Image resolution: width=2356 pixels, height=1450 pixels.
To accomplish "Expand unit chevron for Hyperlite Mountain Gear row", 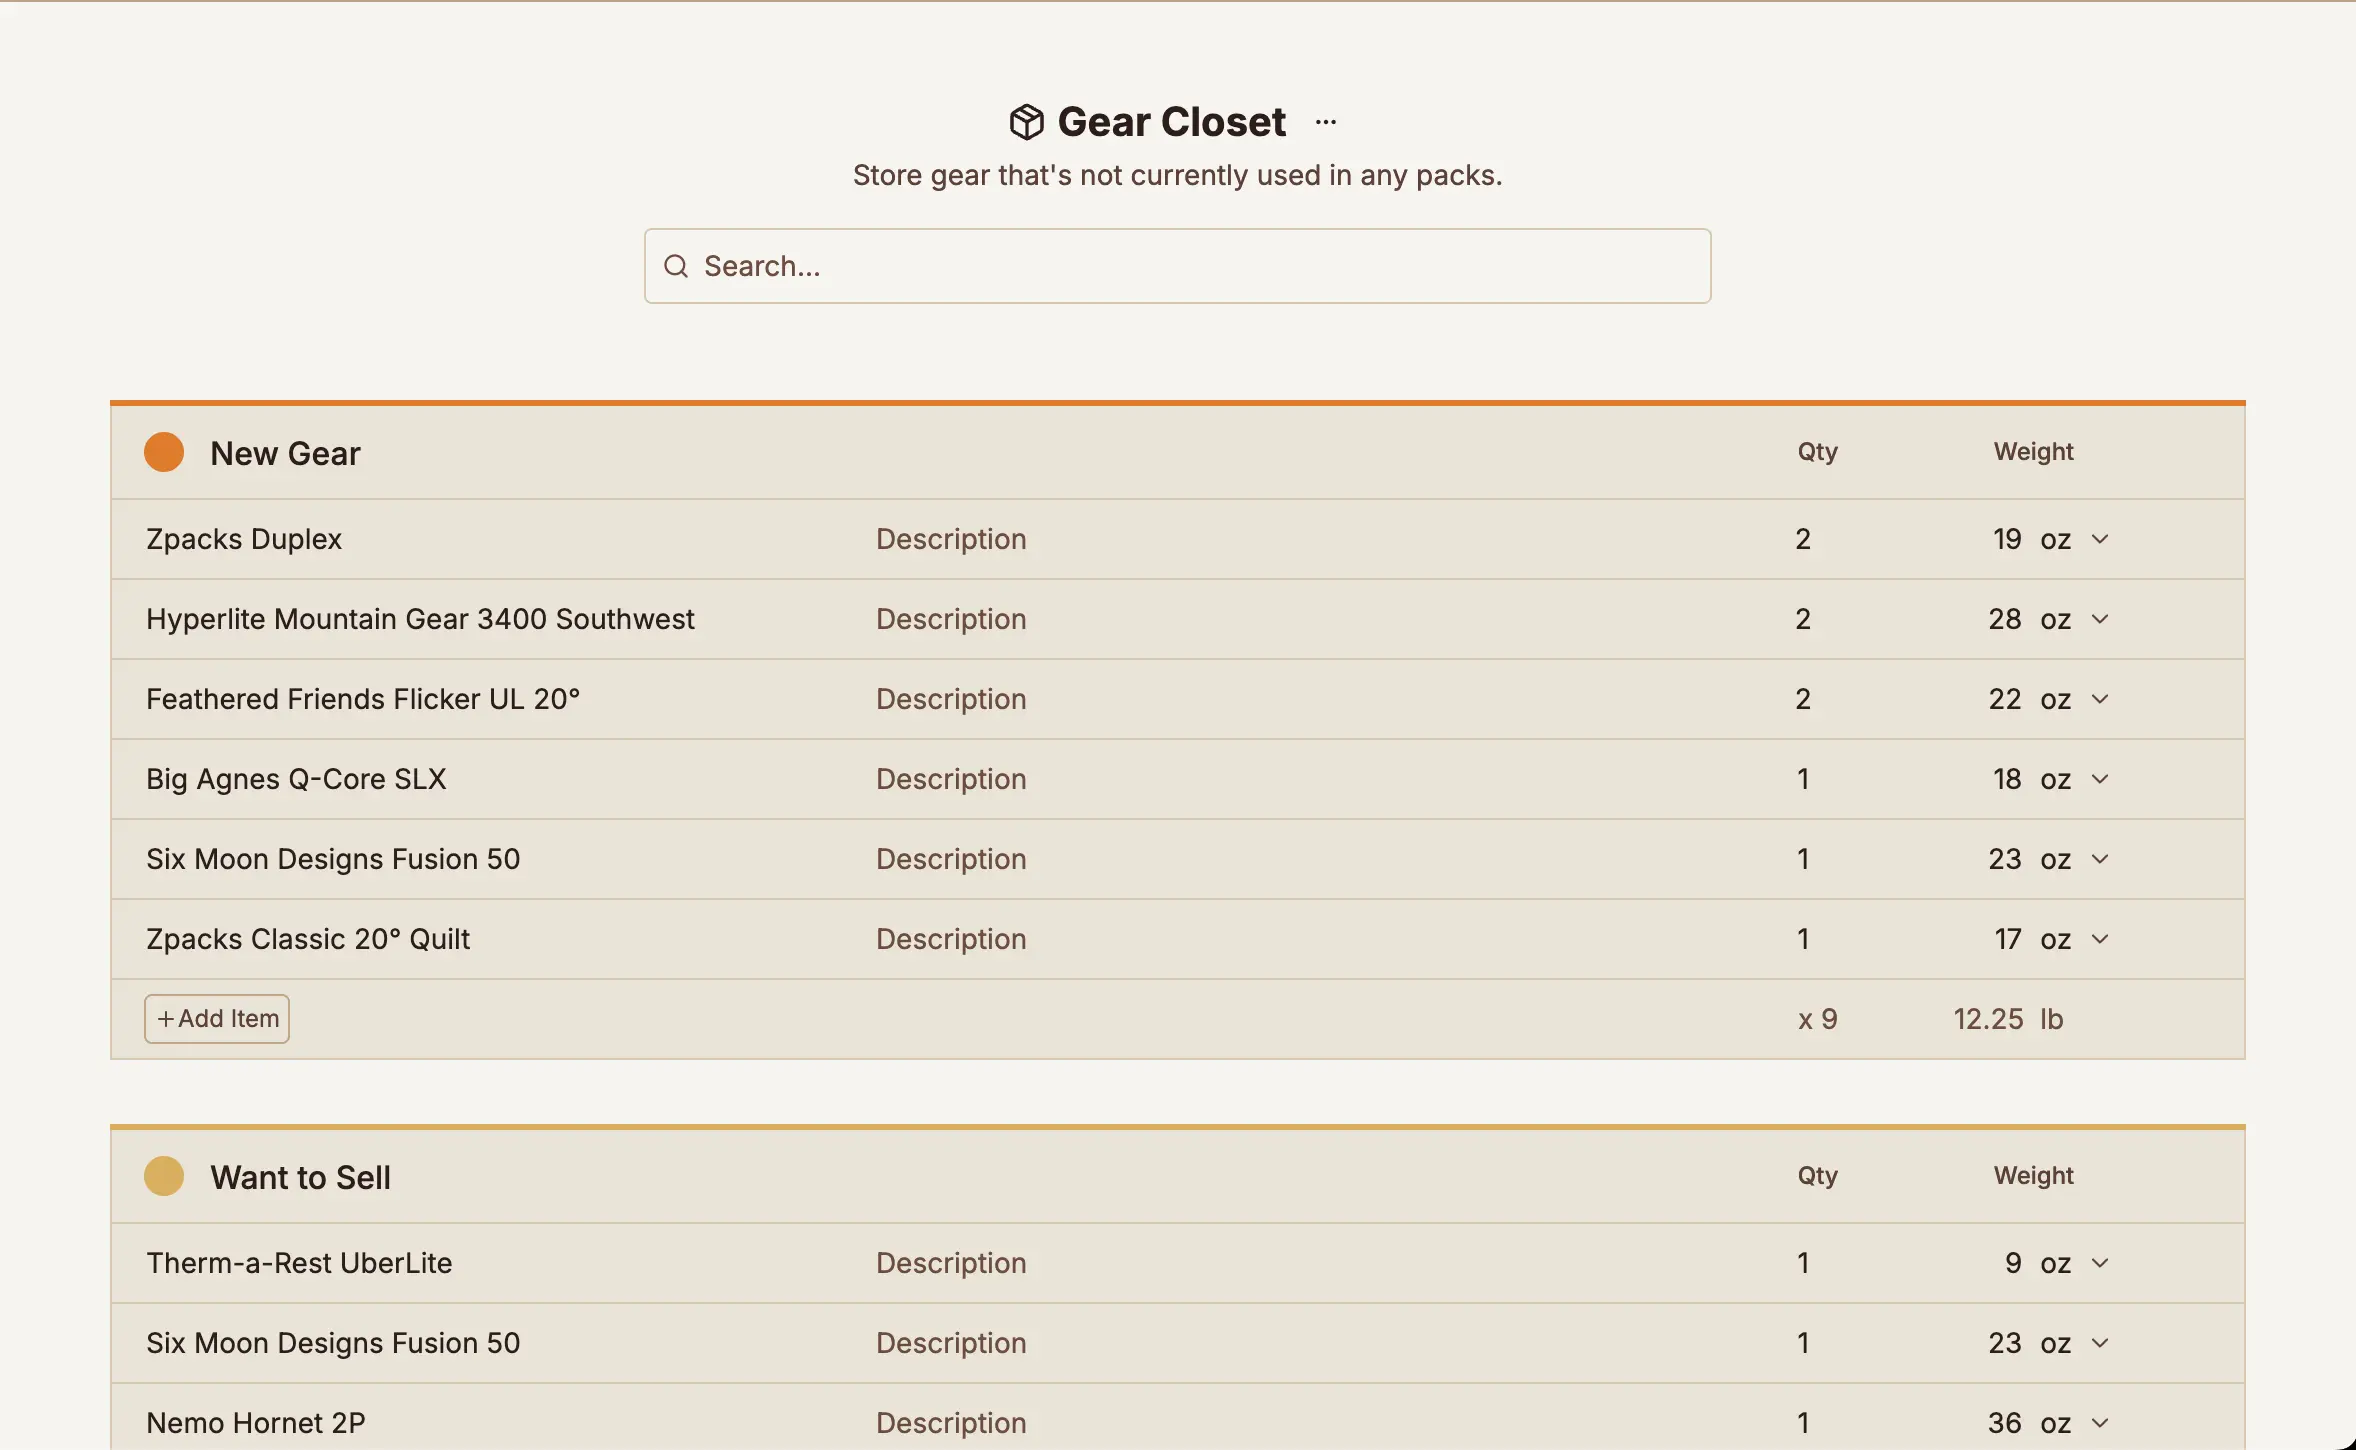I will pos(2100,619).
